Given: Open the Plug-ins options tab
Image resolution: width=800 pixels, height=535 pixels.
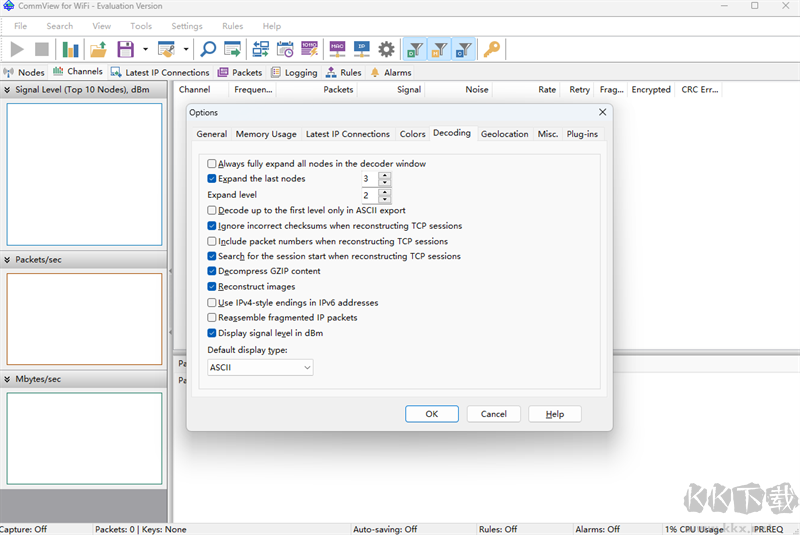Looking at the screenshot, I should coord(582,134).
